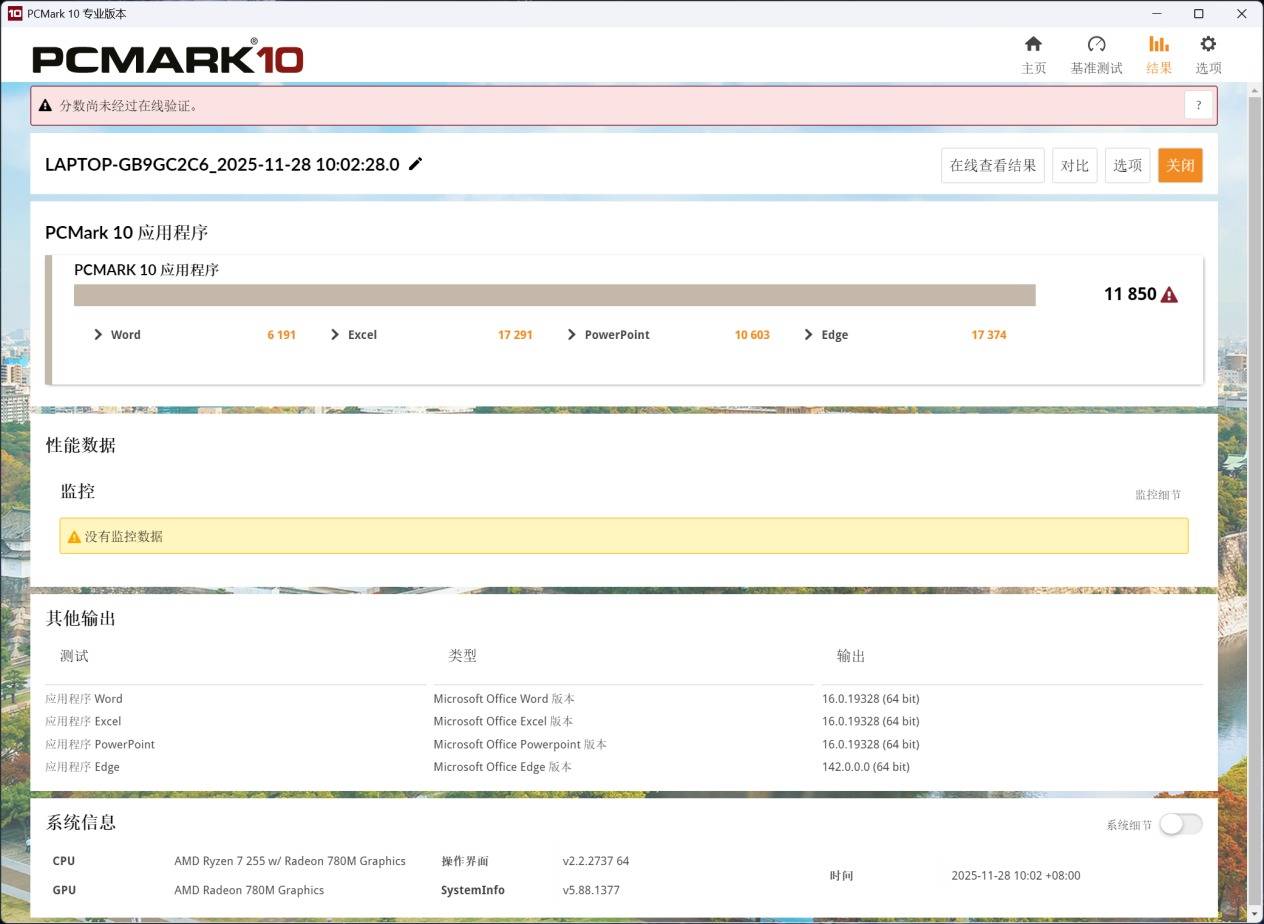Viewport: 1264px width, 924px height.
Task: Click the warning icon in the unverified score banner
Action: pos(46,105)
